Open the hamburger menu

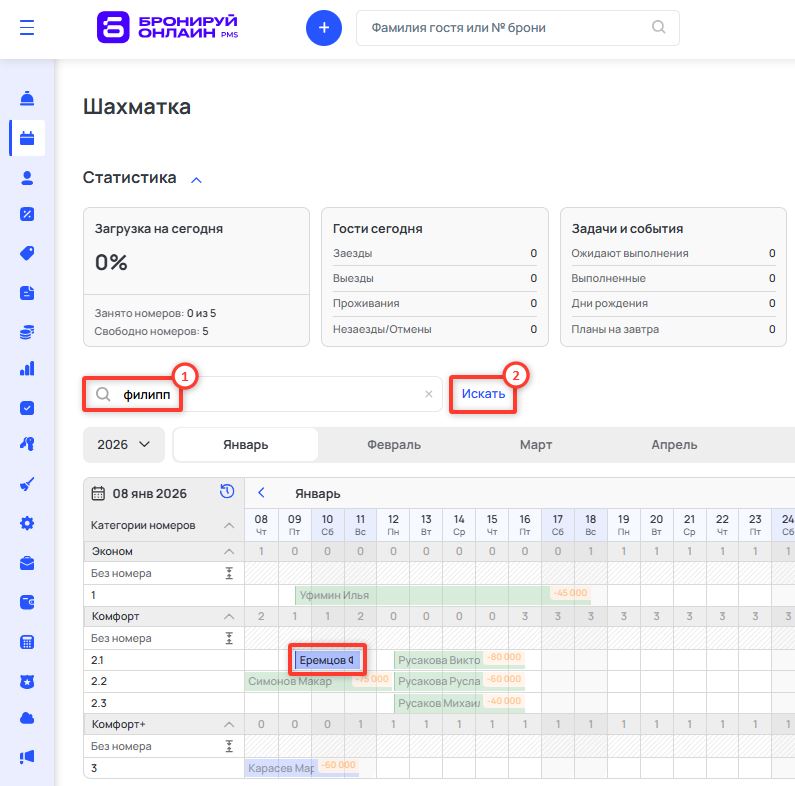click(27, 28)
